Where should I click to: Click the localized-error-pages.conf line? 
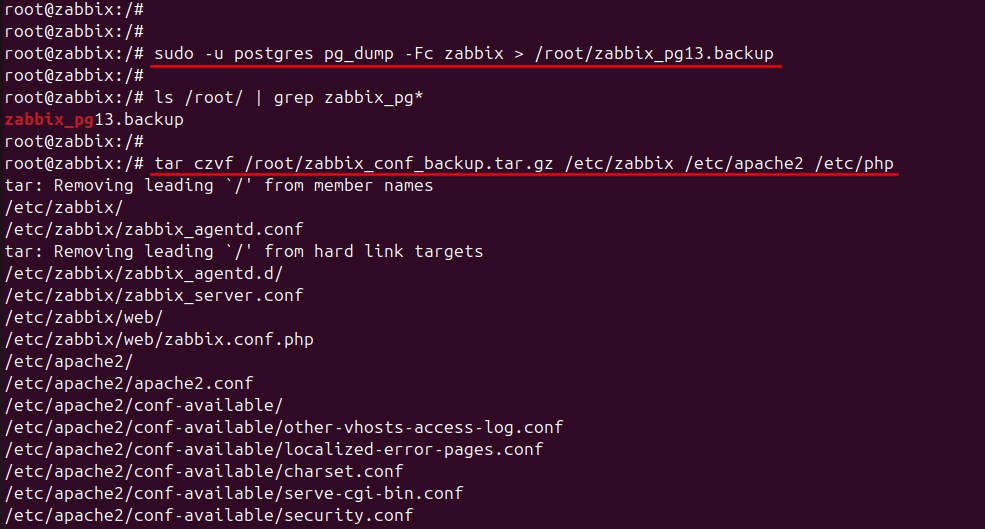[274, 449]
